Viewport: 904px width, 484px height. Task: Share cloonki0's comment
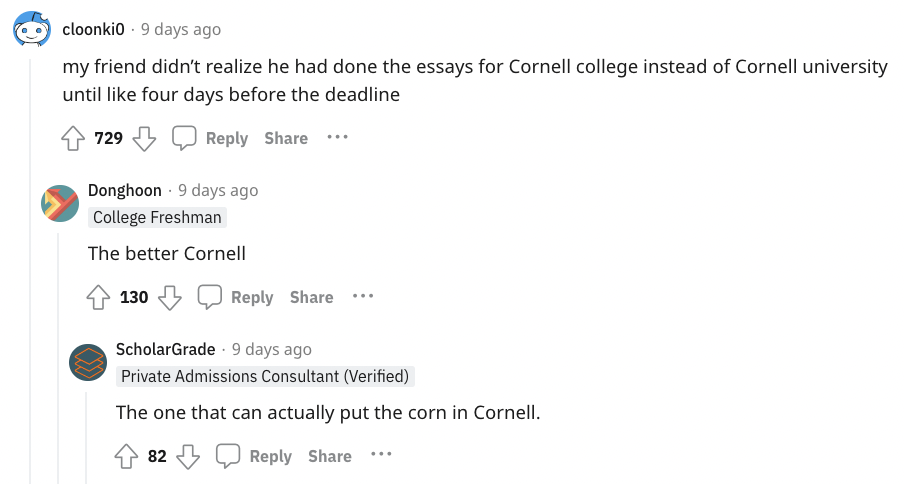[286, 138]
